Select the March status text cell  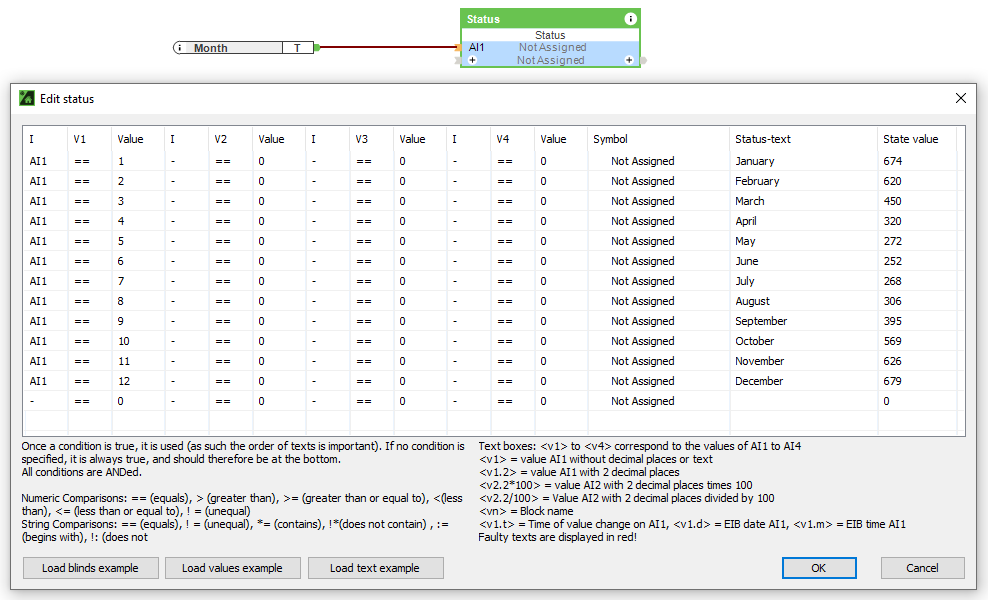(x=803, y=201)
